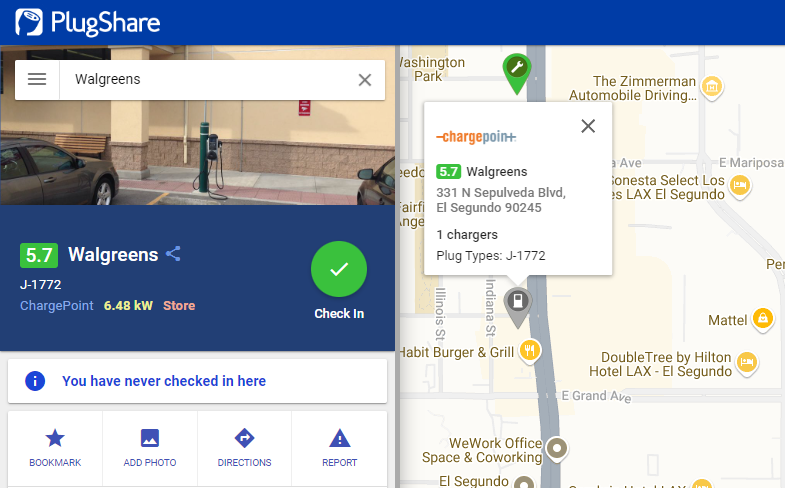Click 'You have never checked in here'
The image size is (785, 488).
[164, 381]
